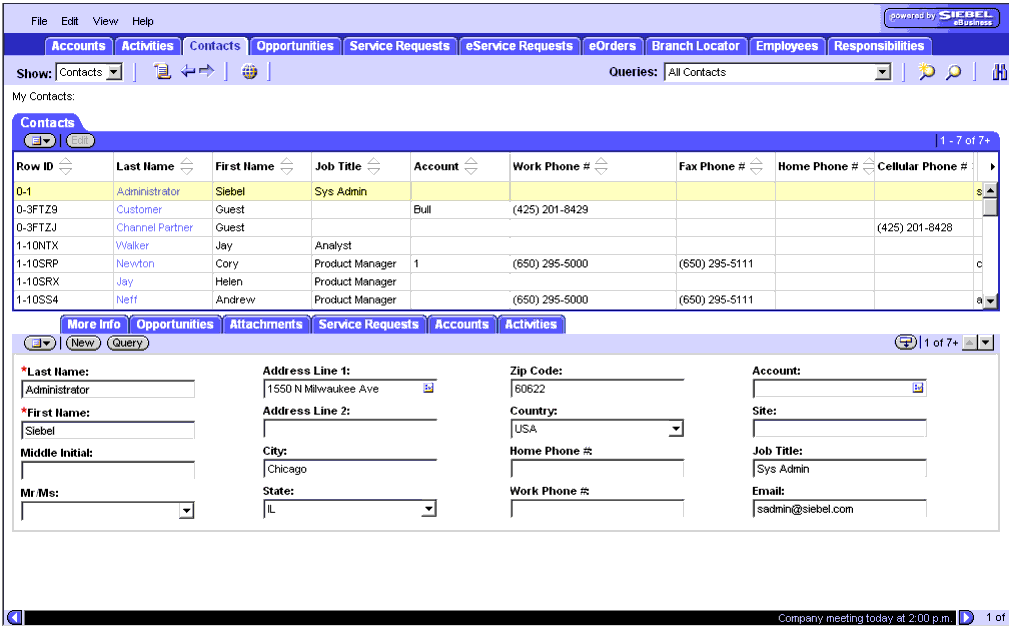
Task: Click the globe icon in the toolbar
Action: point(250,72)
